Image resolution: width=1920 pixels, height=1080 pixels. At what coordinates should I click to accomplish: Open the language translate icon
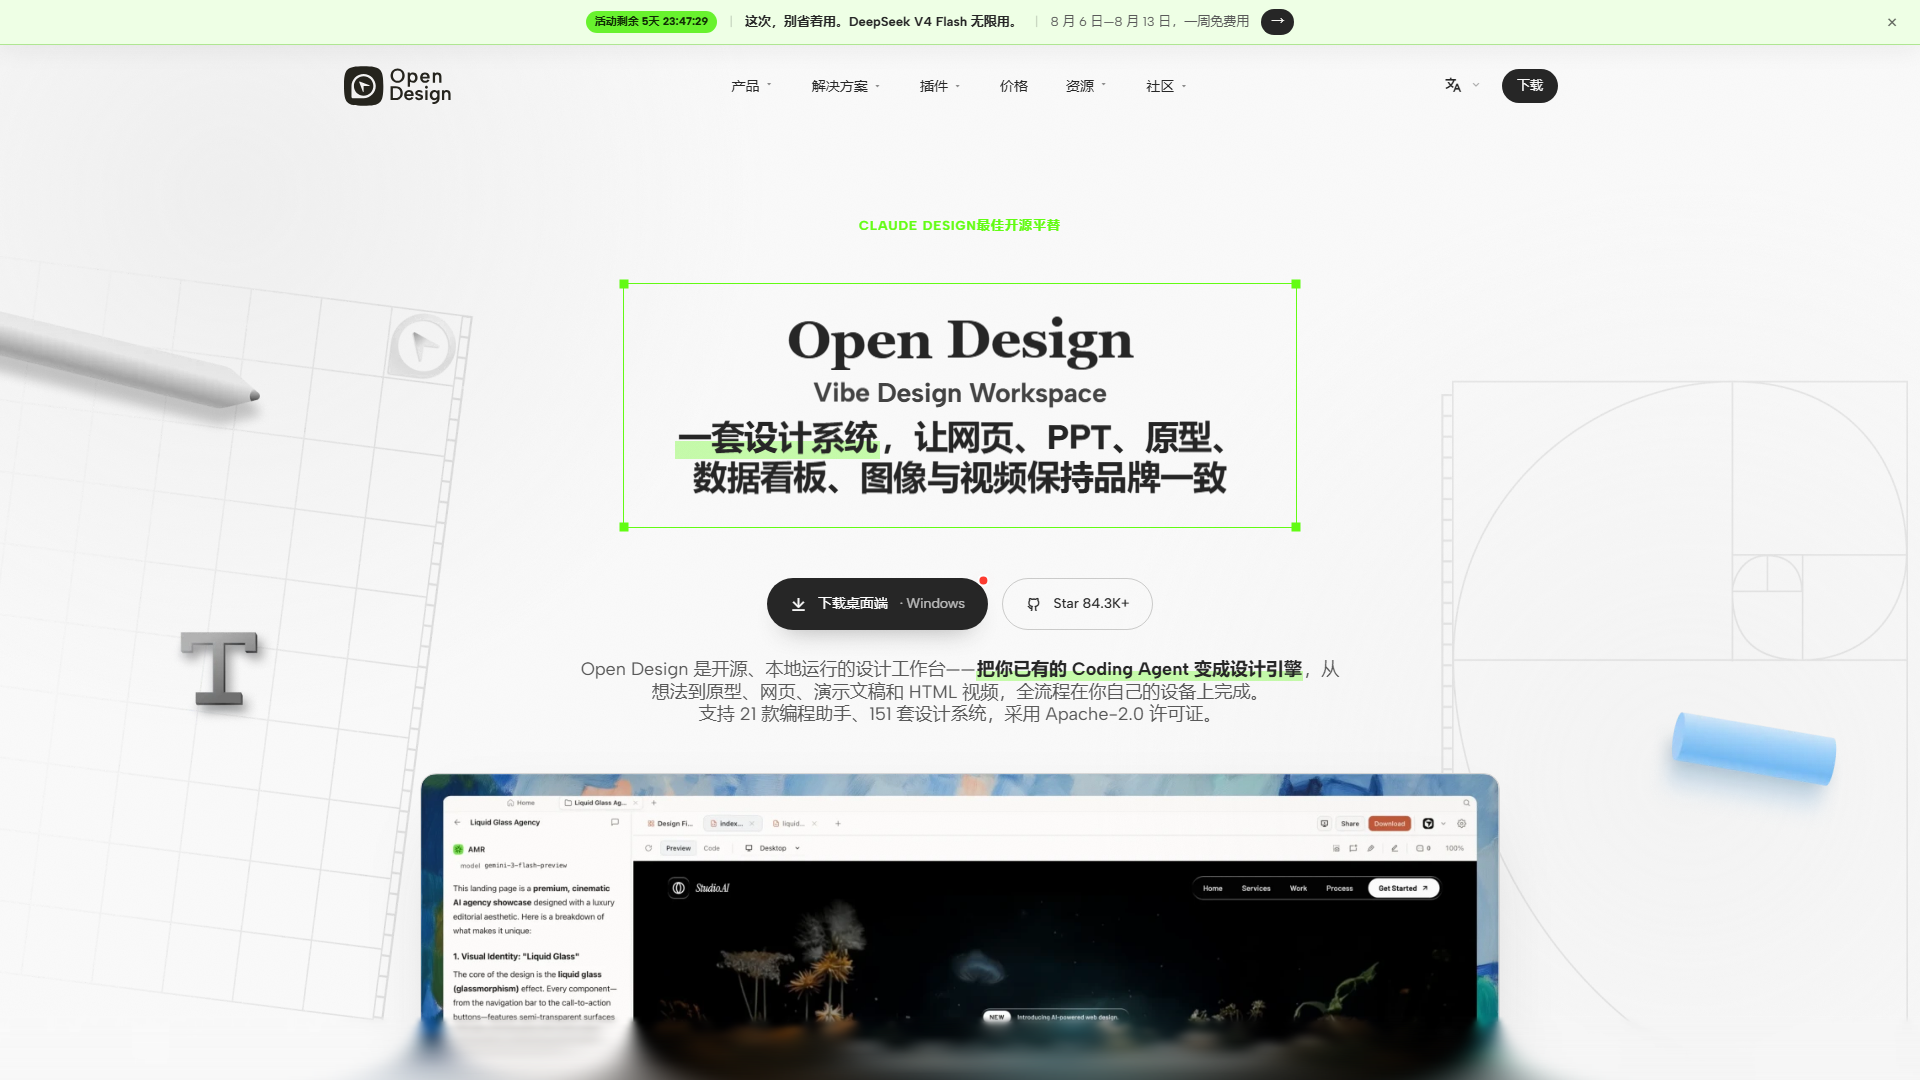(1453, 85)
